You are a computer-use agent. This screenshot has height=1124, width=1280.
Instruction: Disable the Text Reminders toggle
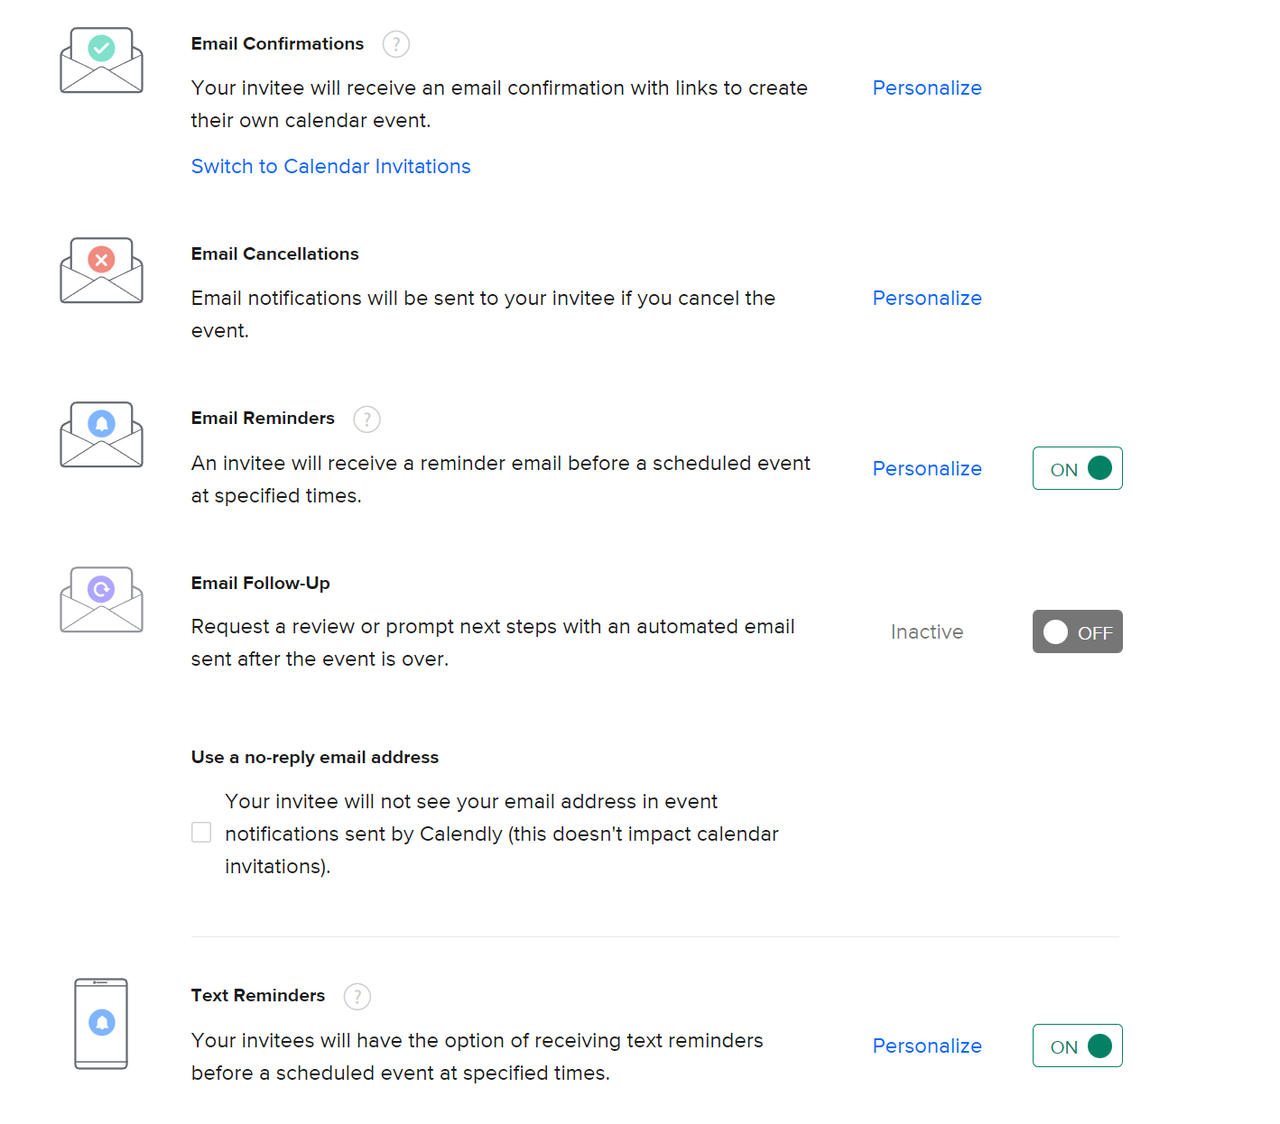[1077, 1046]
